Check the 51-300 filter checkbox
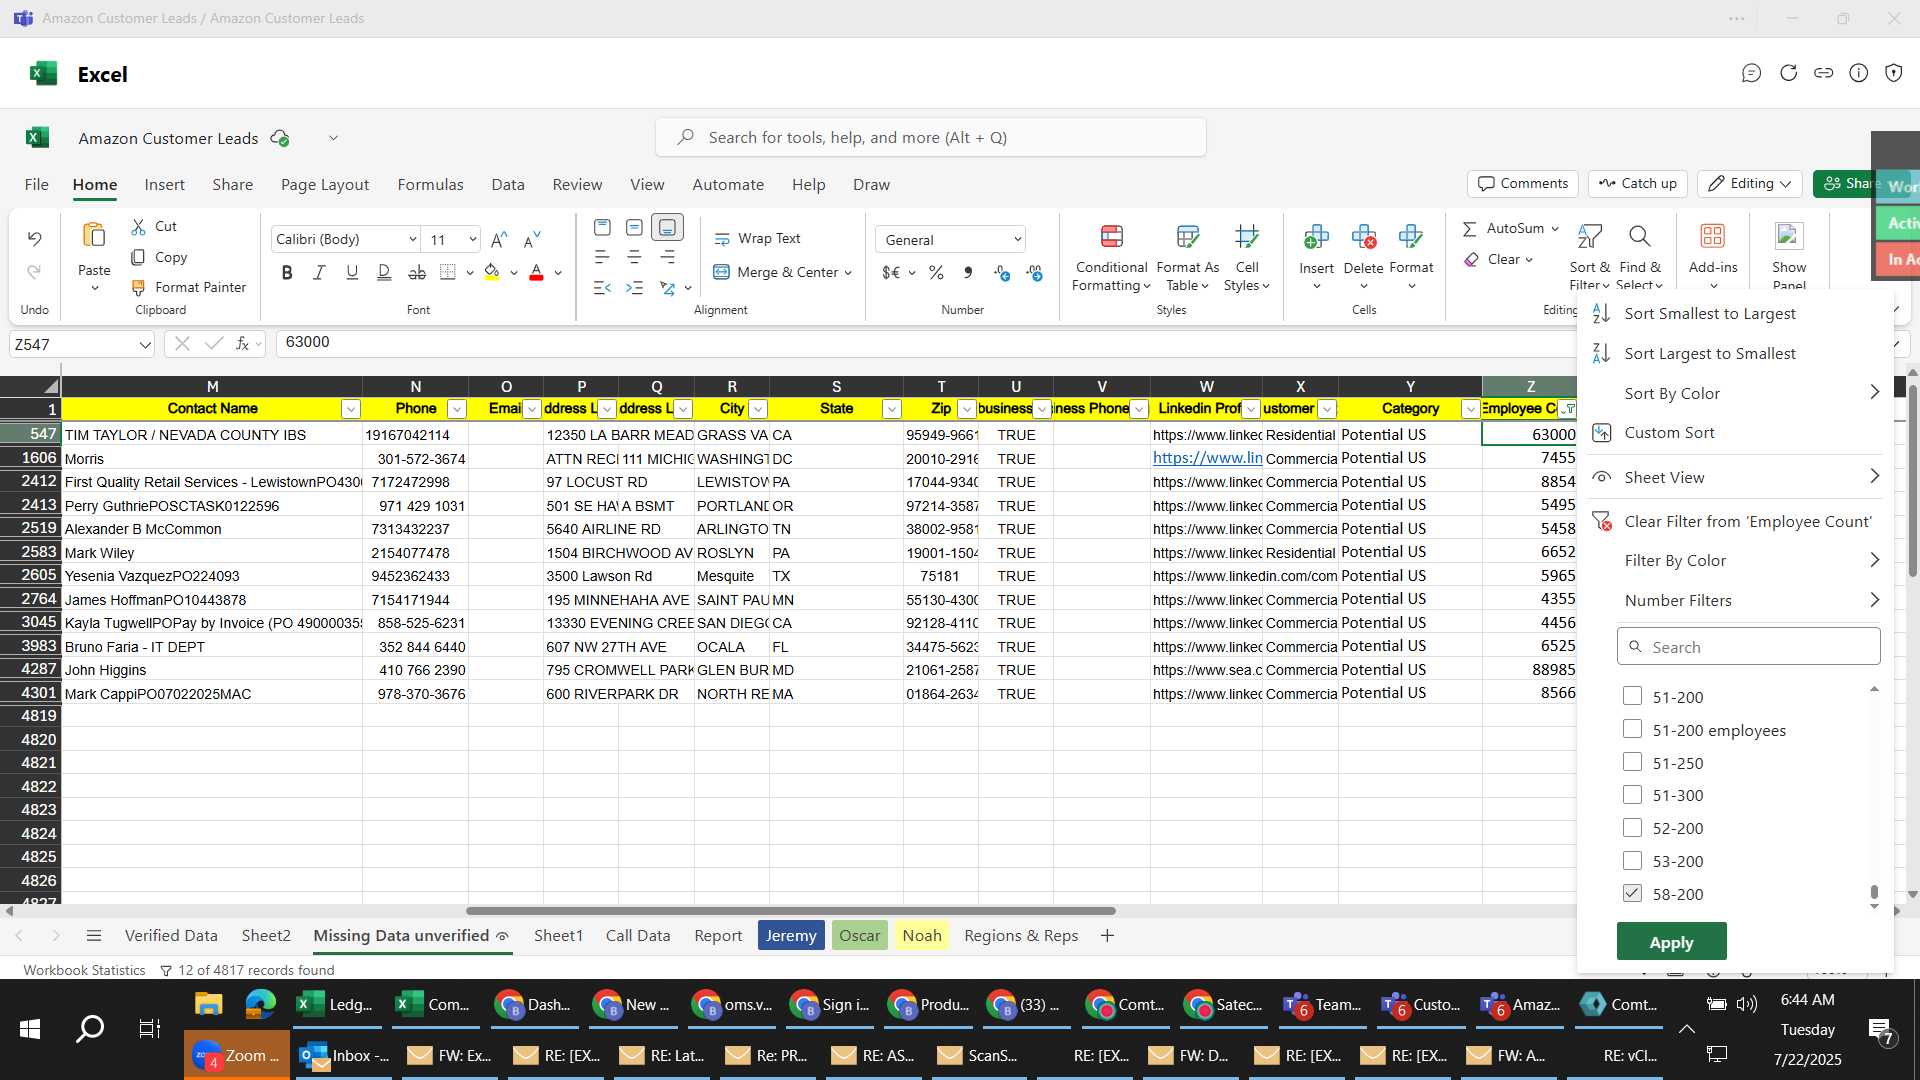The height and width of the screenshot is (1080, 1920). coord(1632,795)
